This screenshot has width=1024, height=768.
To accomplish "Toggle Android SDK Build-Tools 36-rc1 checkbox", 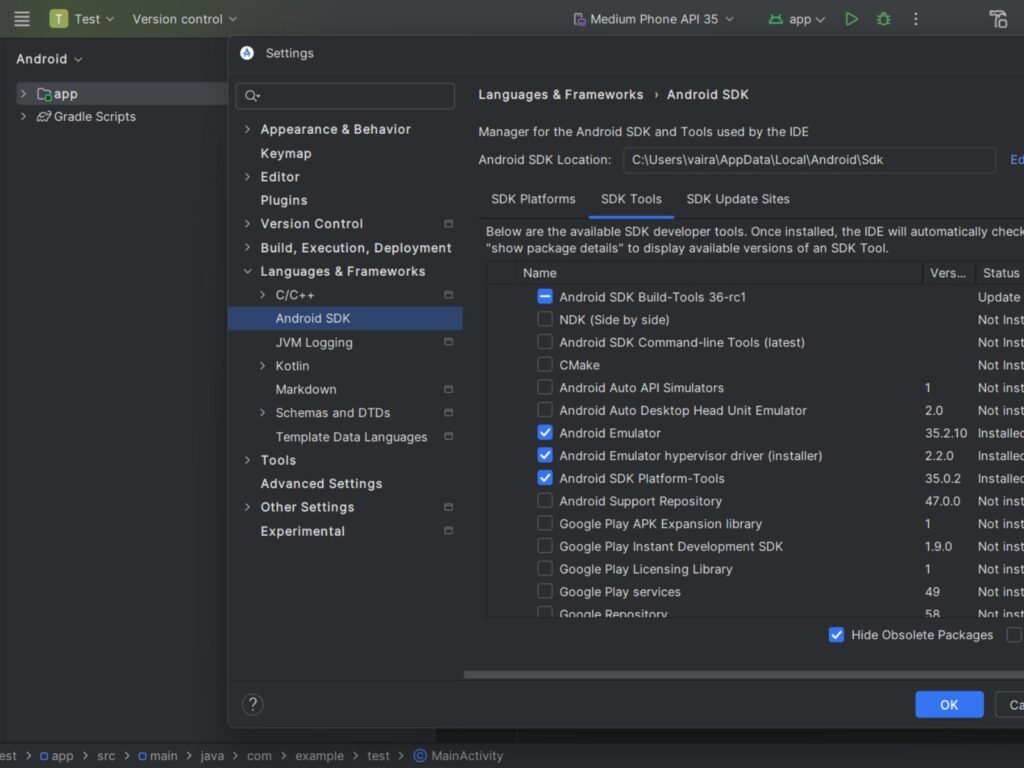I will tap(545, 296).
